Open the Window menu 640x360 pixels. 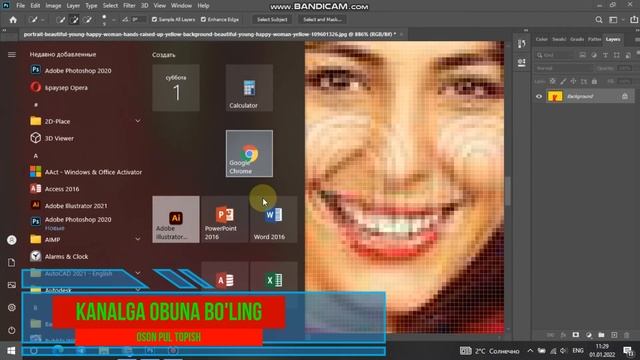coord(181,6)
